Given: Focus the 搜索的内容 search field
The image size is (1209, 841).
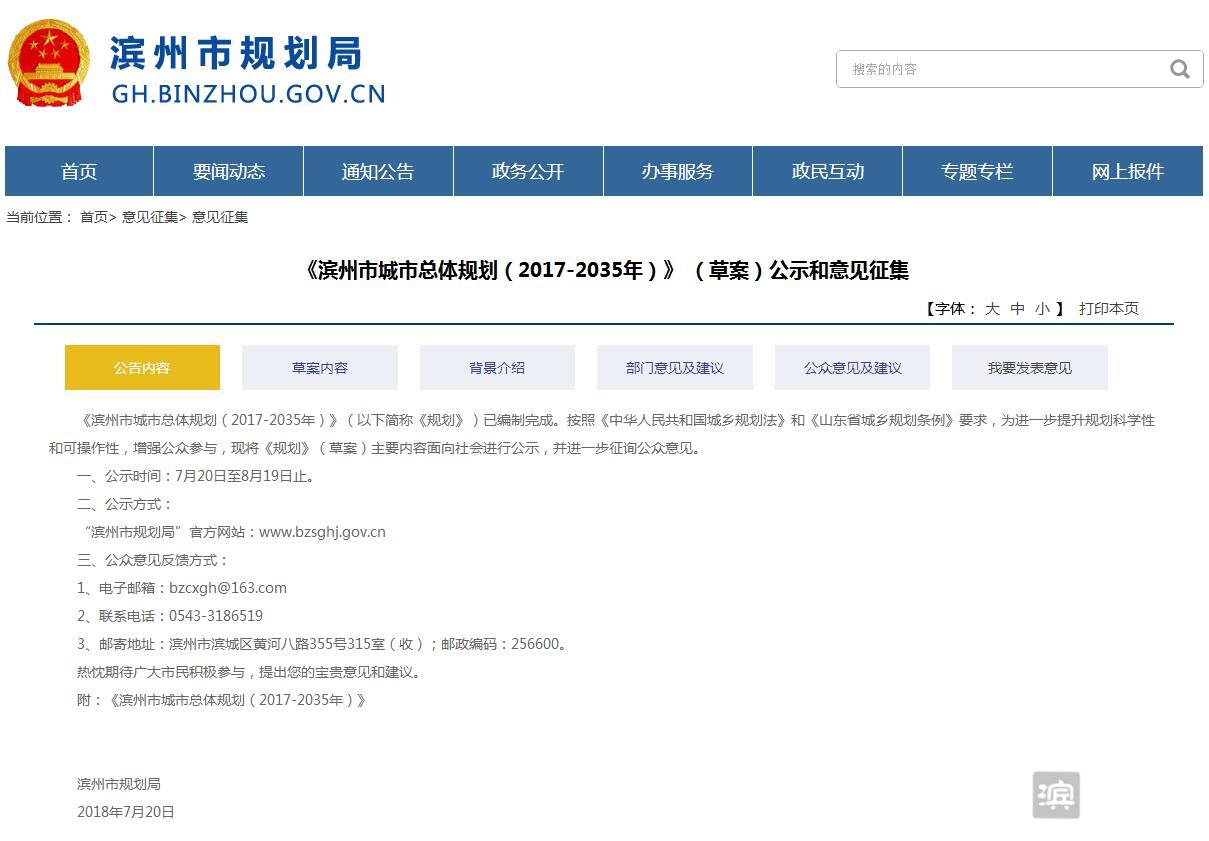Looking at the screenshot, I should (1019, 69).
